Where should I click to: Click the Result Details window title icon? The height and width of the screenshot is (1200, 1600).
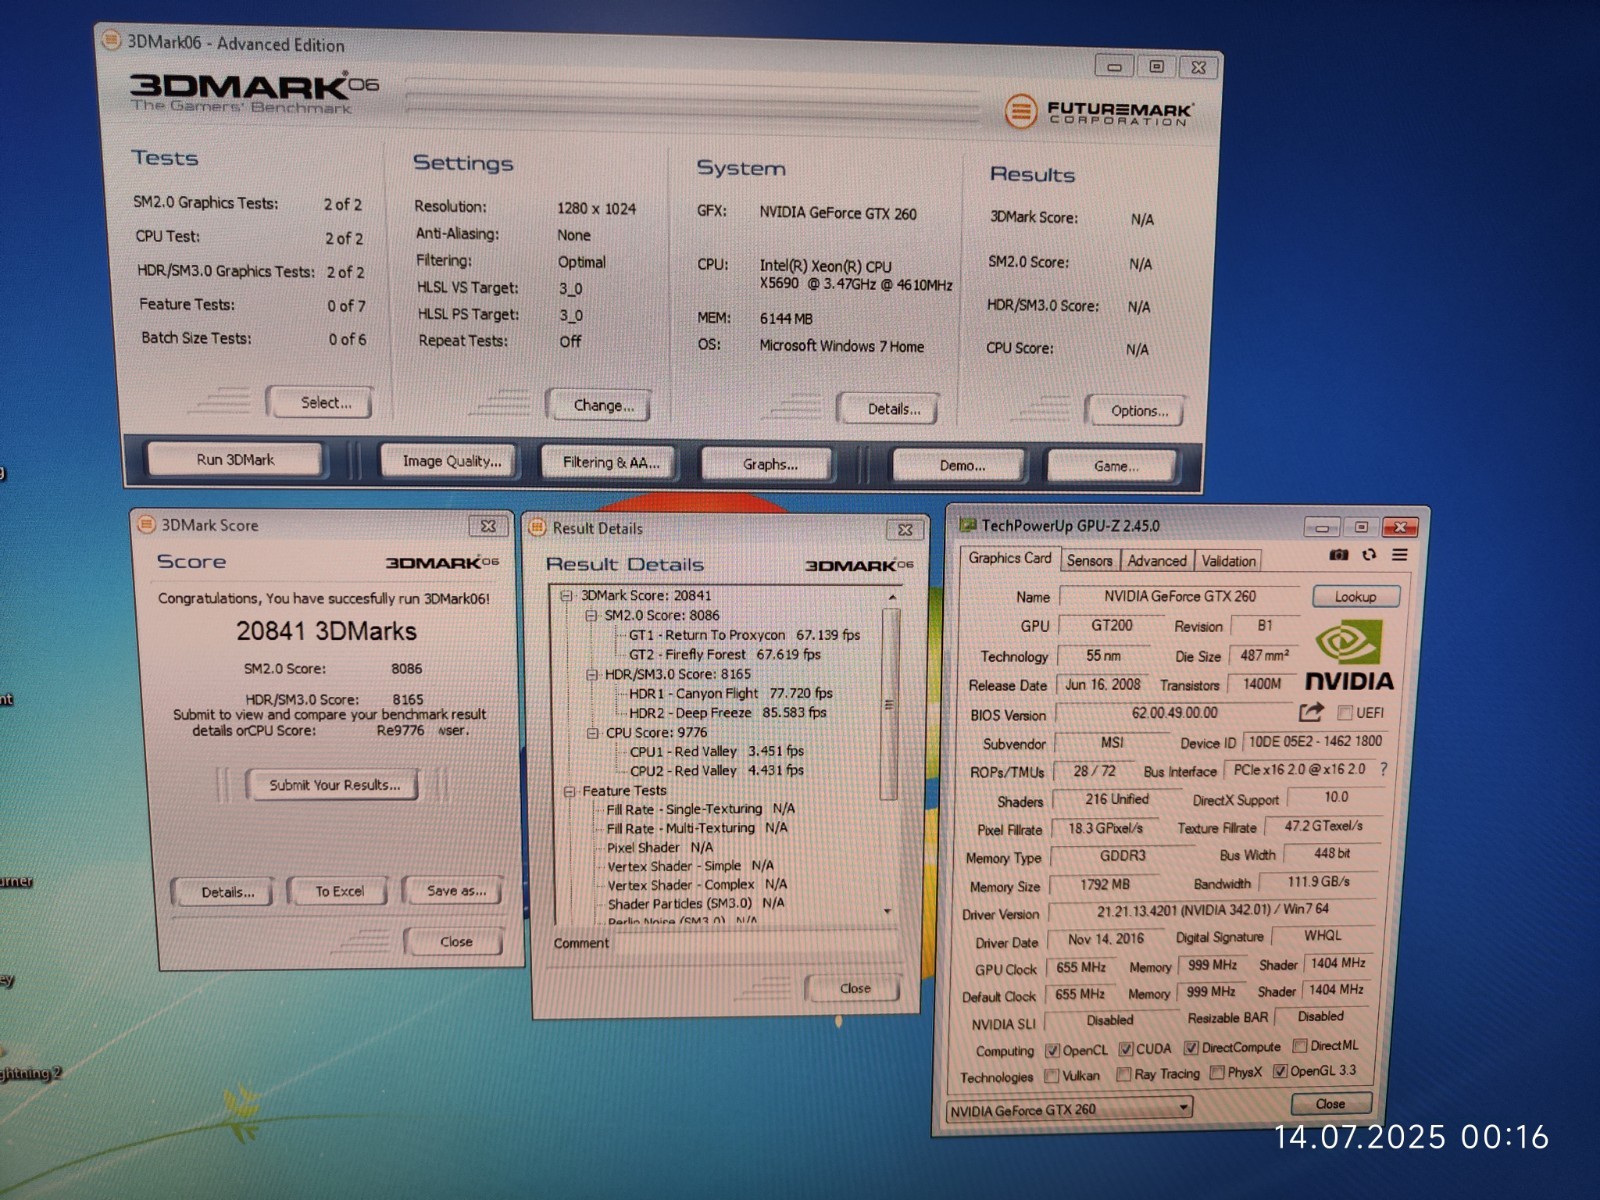click(537, 527)
